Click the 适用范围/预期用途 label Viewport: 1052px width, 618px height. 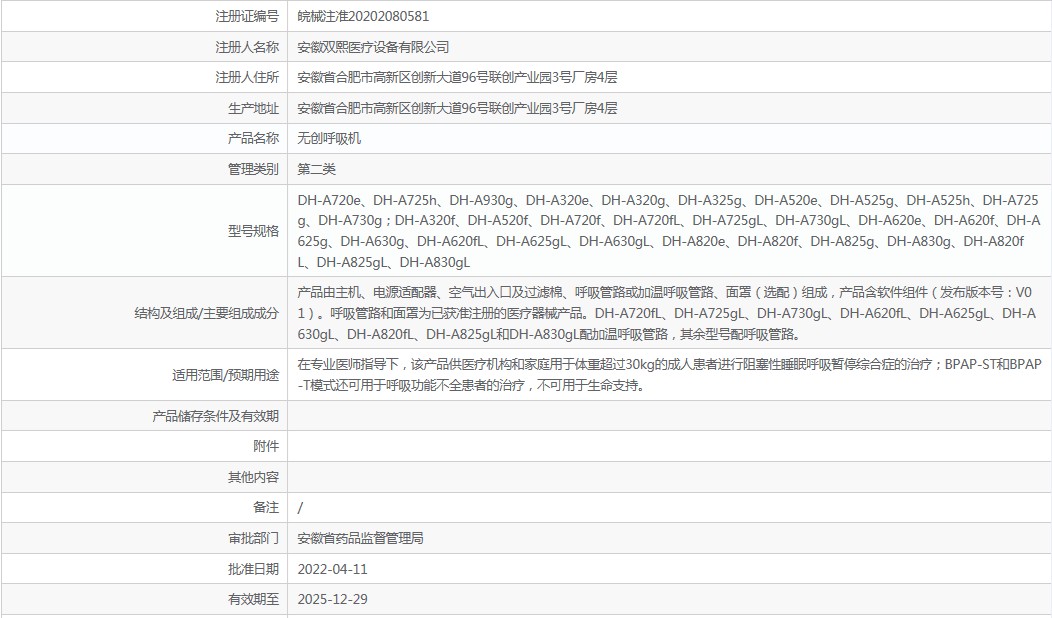click(225, 375)
